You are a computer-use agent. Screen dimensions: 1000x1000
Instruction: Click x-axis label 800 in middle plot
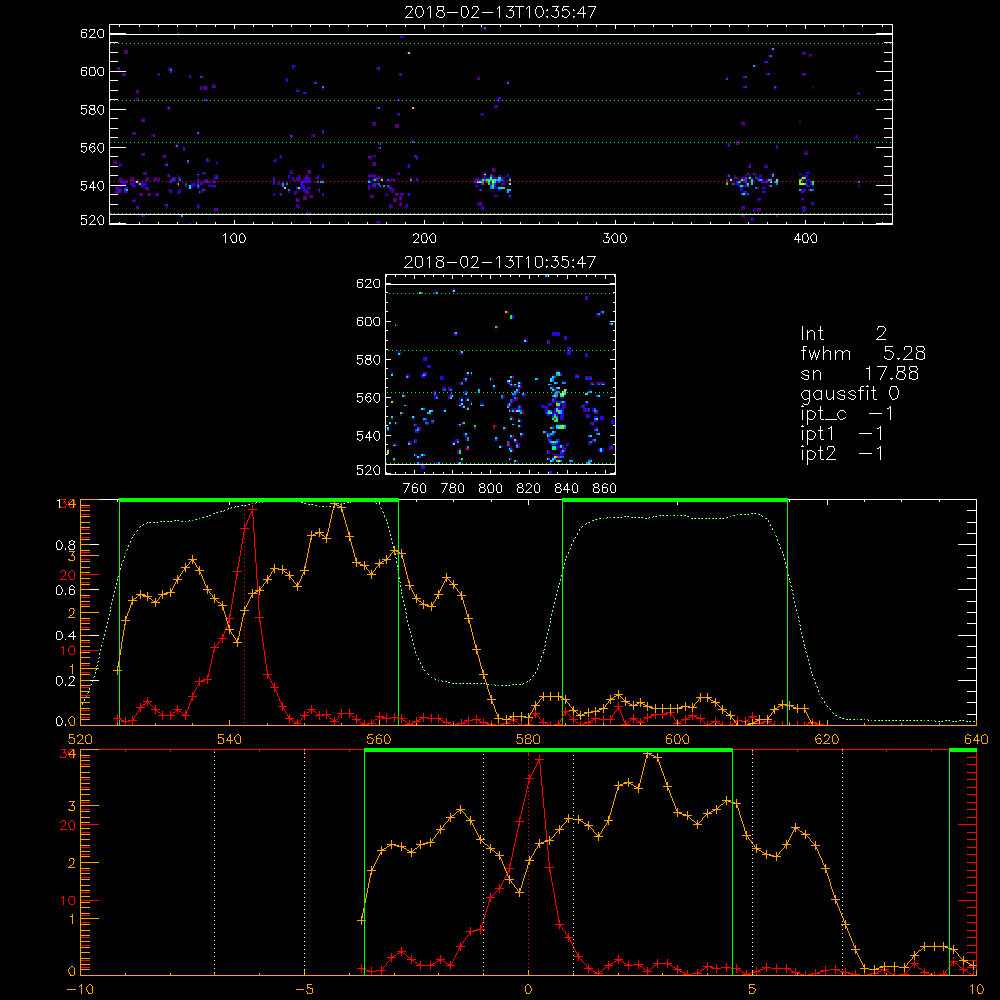coord(490,489)
